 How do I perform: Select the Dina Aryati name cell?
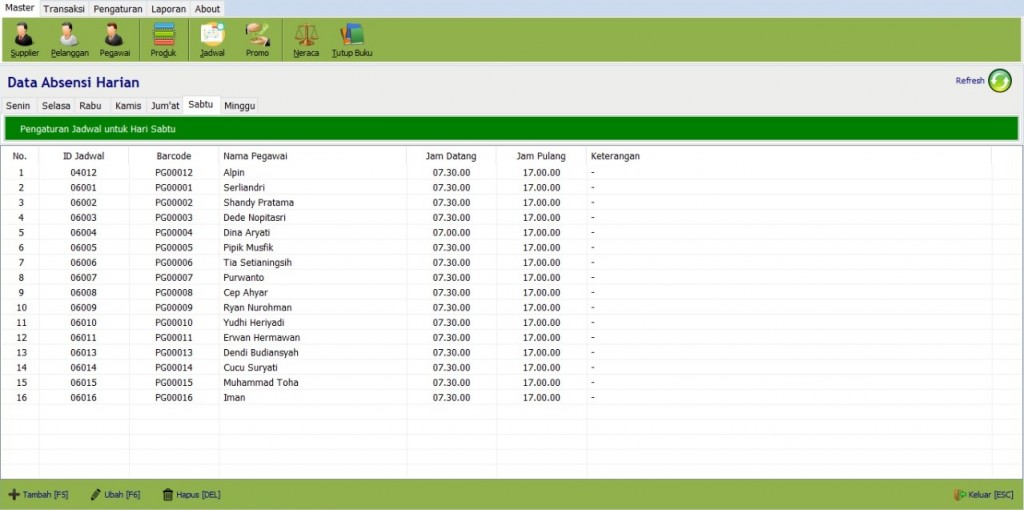click(313, 232)
